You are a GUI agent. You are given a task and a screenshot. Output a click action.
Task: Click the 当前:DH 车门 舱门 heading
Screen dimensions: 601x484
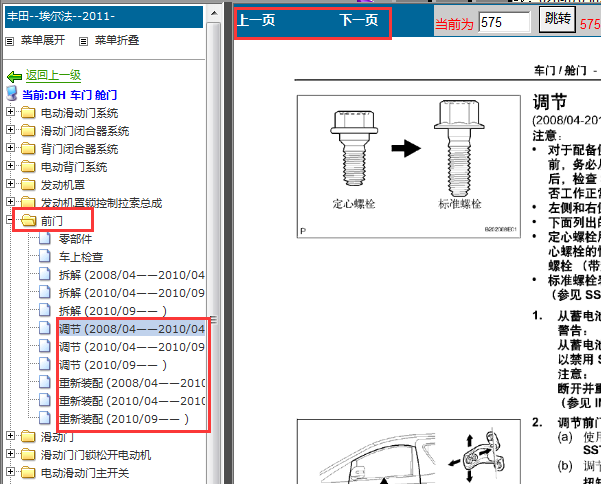[69, 95]
